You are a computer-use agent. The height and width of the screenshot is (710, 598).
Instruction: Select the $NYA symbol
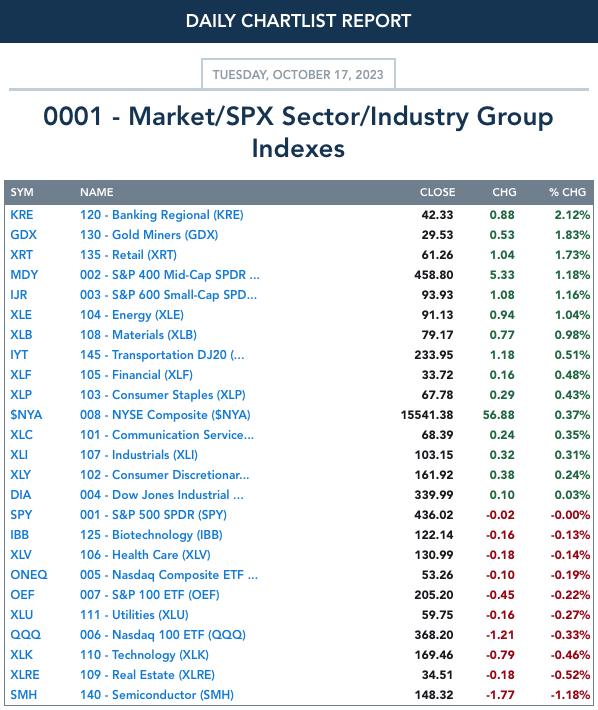point(26,414)
